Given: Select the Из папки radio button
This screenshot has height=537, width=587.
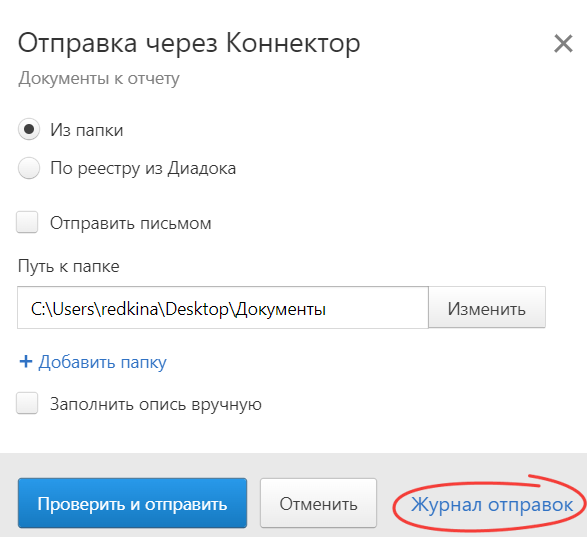Looking at the screenshot, I should pos(29,129).
